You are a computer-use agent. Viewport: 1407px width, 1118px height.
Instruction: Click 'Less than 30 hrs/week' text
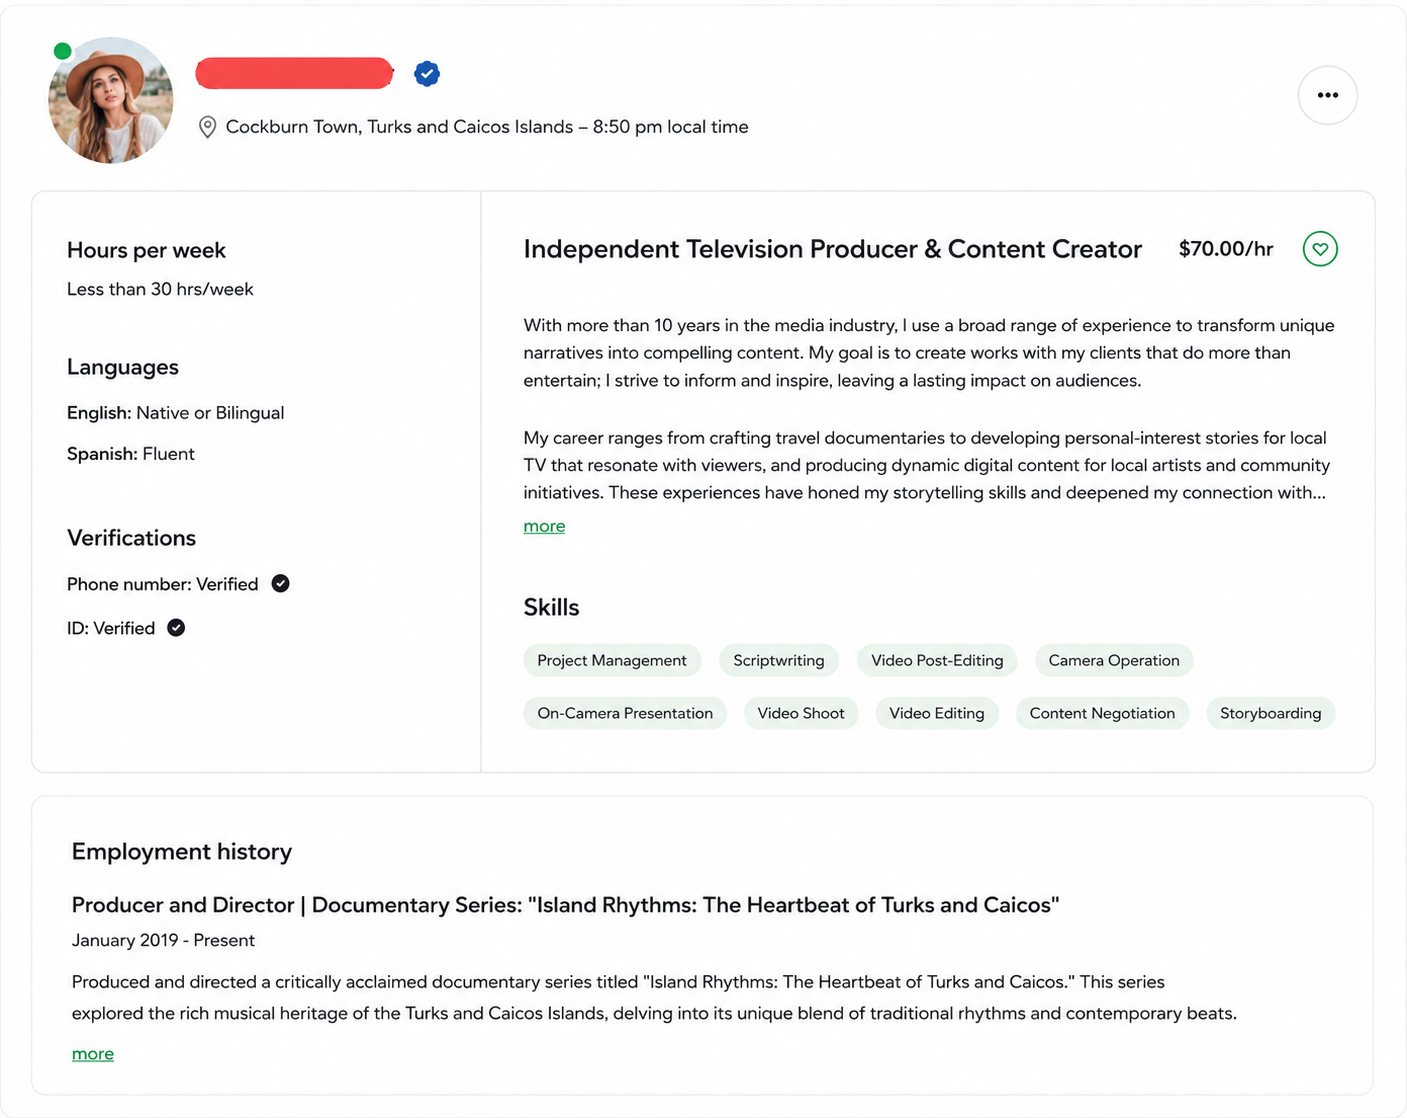point(160,289)
